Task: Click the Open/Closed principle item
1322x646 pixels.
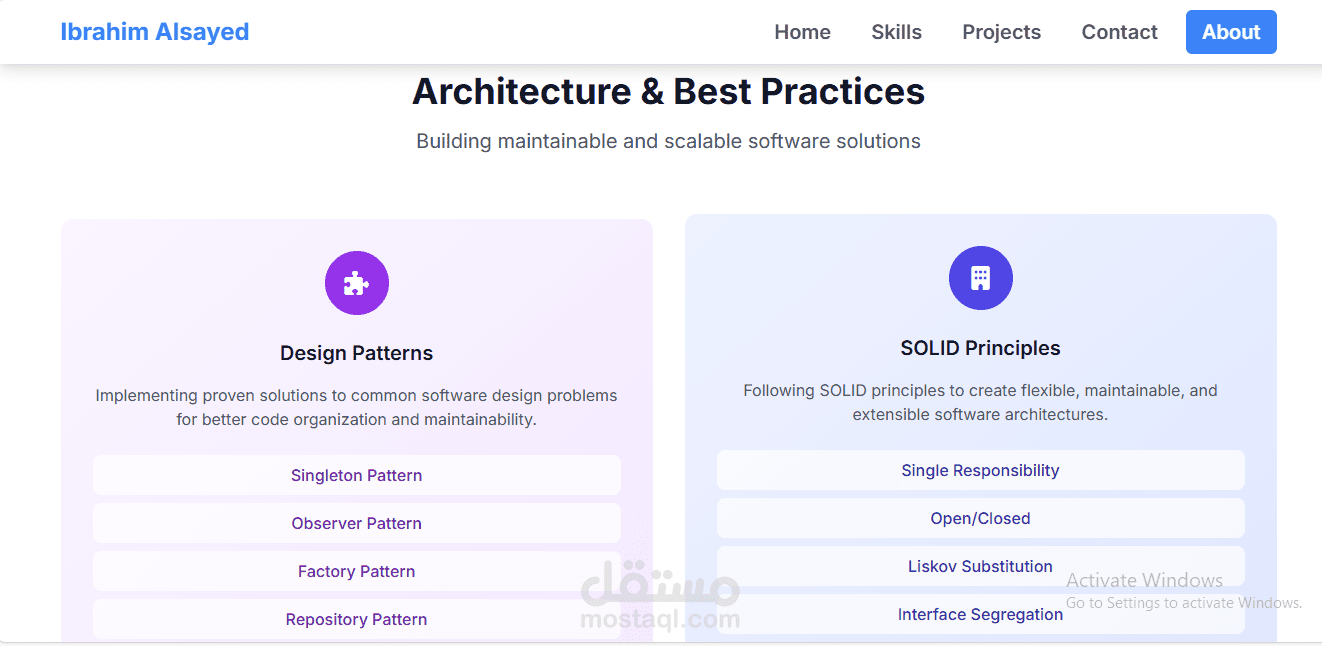Action: [x=981, y=518]
